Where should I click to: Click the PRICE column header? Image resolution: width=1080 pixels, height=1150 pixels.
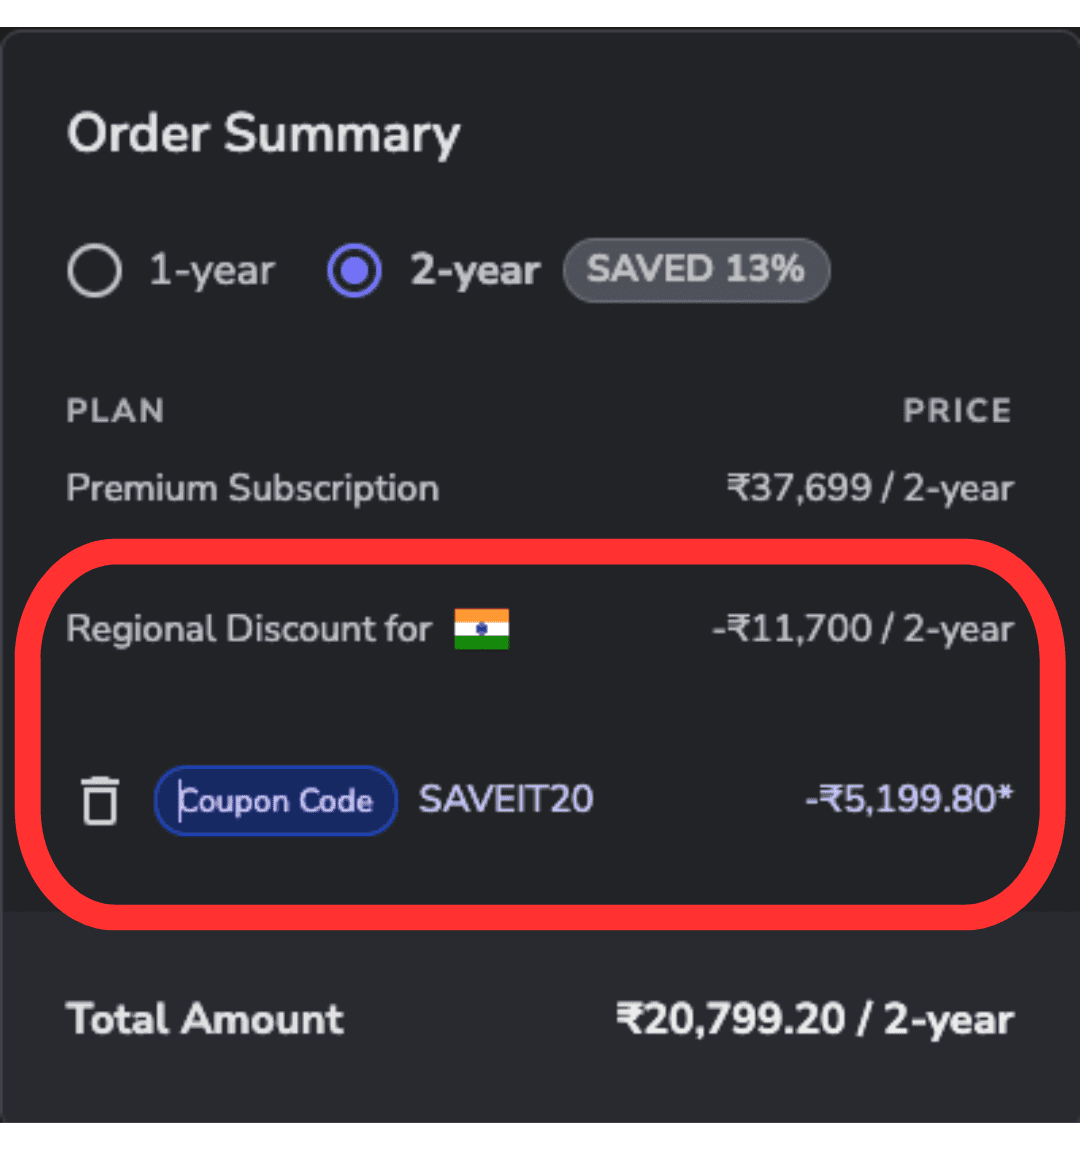pyautogui.click(x=957, y=411)
